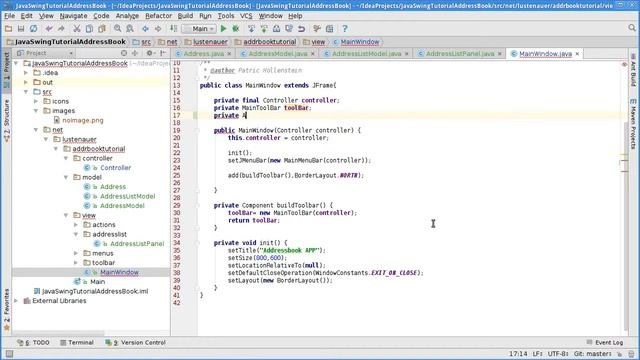Click the Copy toolbar icon
The width and height of the screenshot is (640, 360).
click(89, 29)
